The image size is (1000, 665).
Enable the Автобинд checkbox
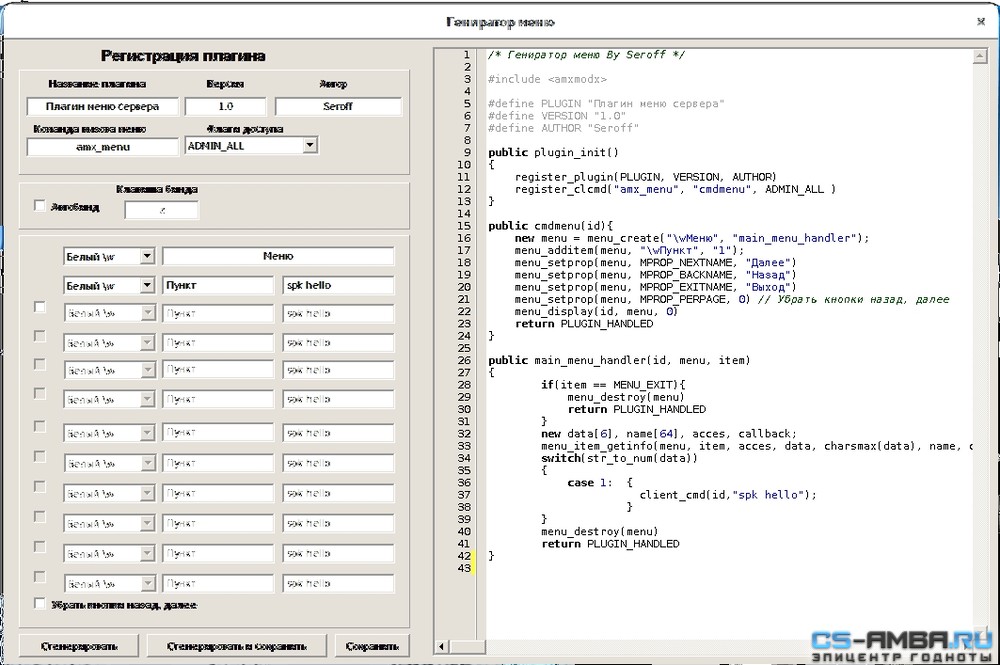point(40,206)
